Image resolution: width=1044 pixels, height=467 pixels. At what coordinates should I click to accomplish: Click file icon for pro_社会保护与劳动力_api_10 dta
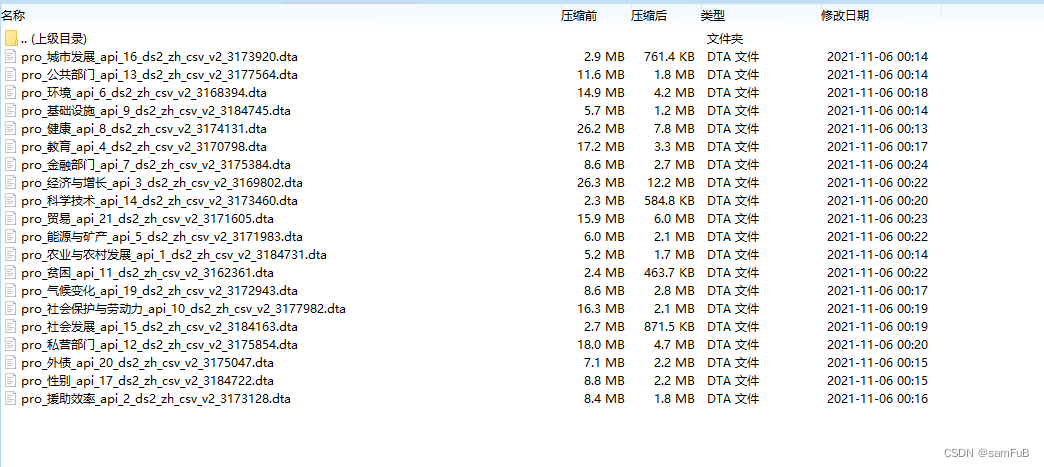click(10, 308)
